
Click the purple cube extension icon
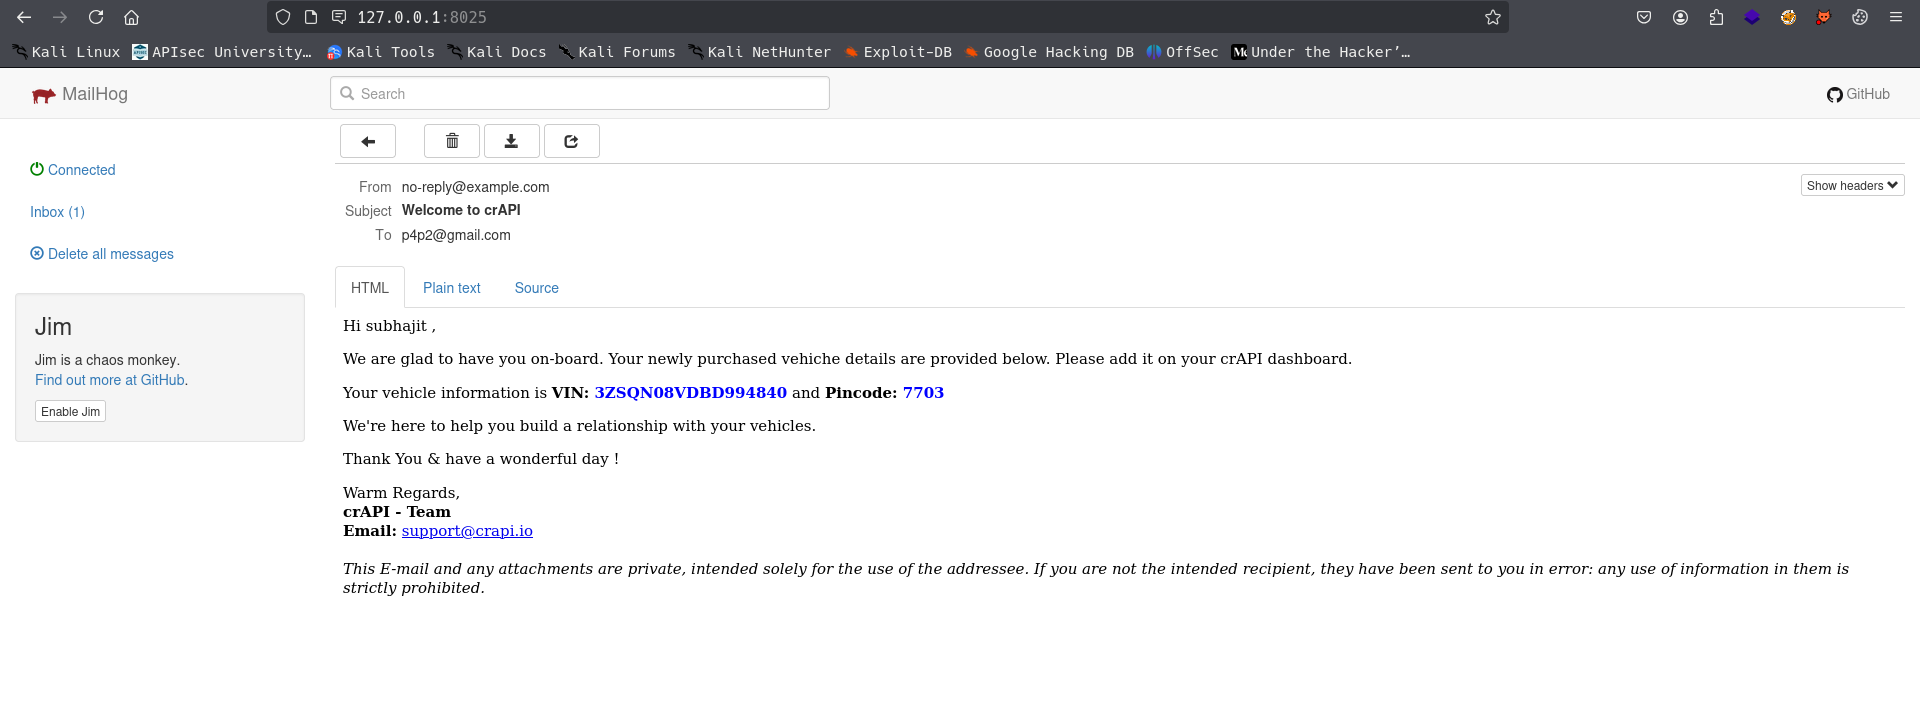tap(1752, 17)
